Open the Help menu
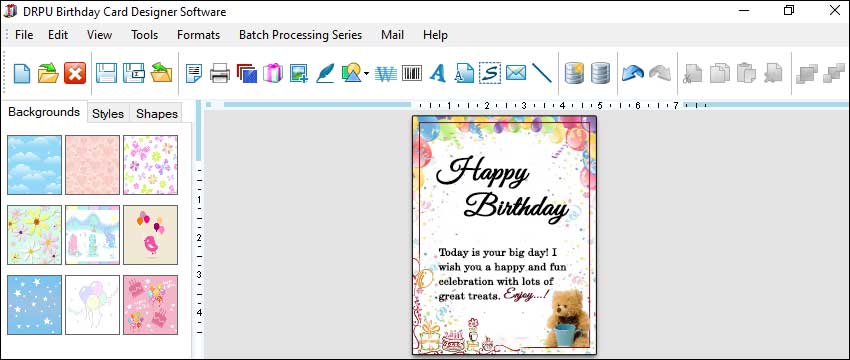Viewport: 850px width, 360px height. (435, 35)
